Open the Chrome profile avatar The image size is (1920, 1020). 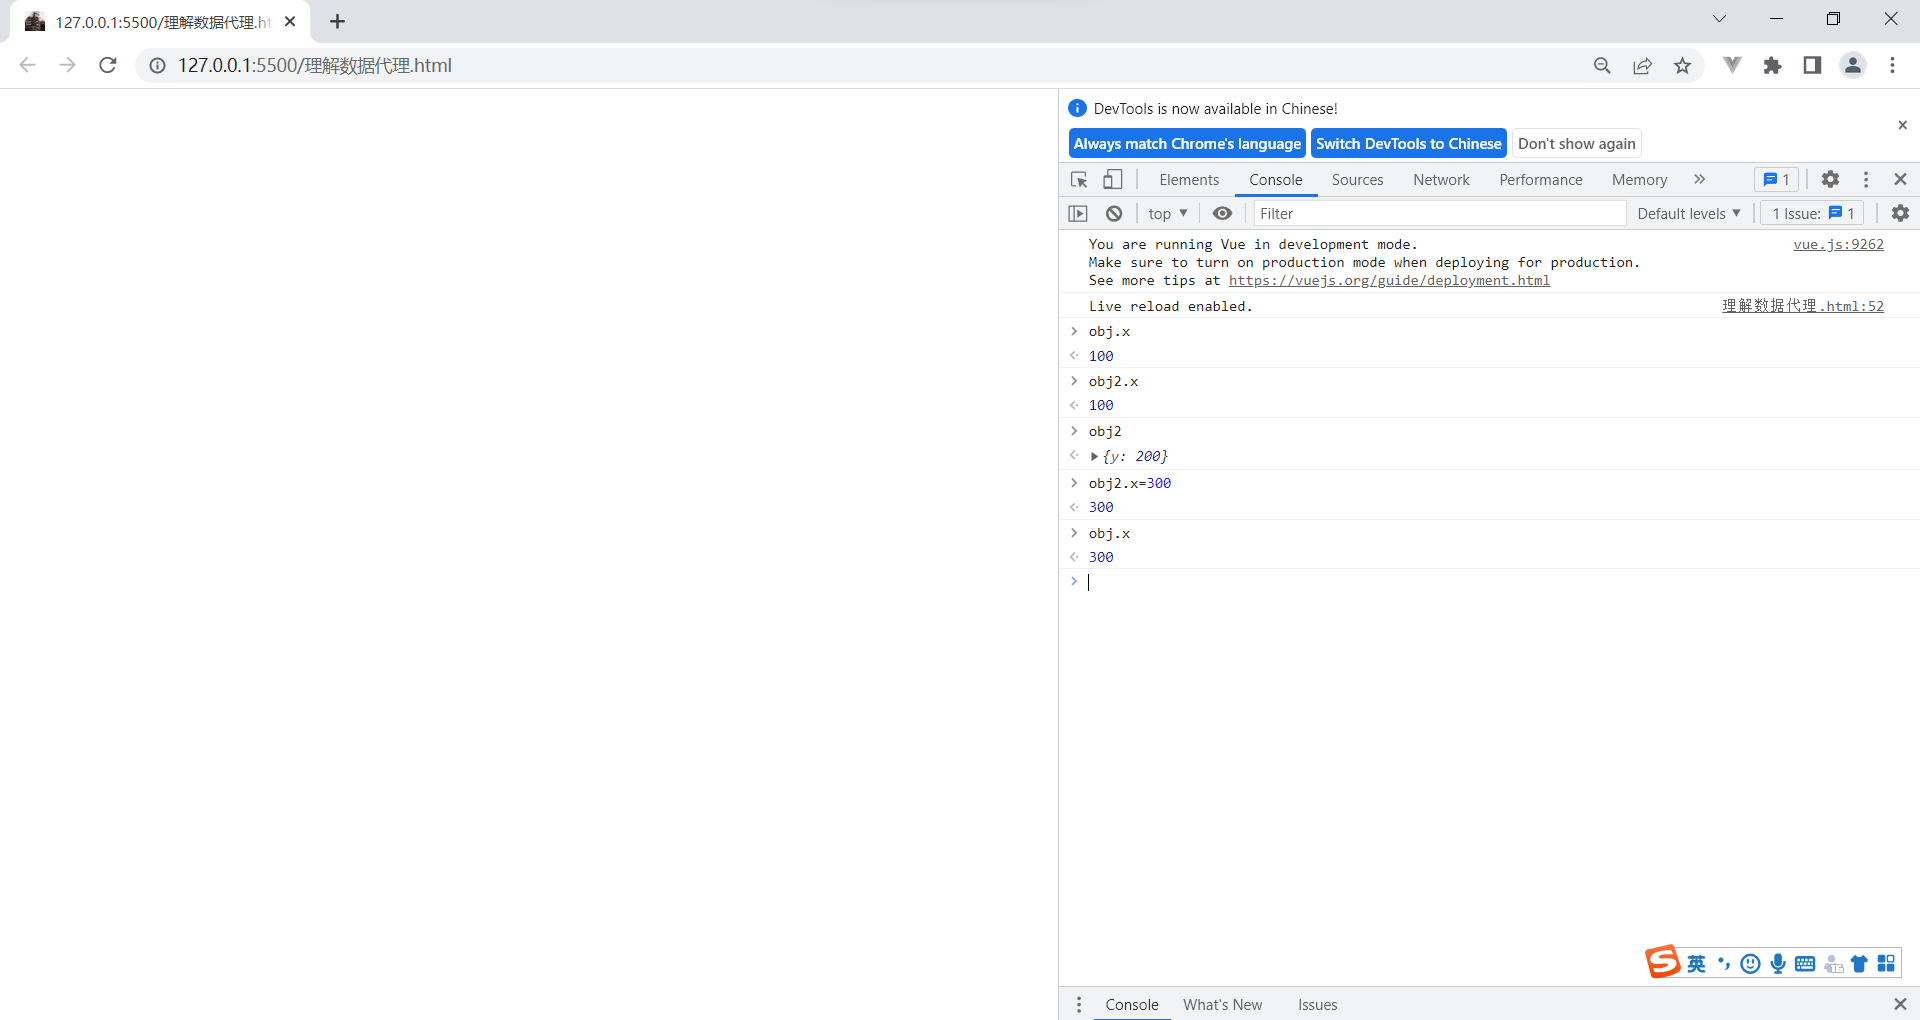coord(1853,65)
